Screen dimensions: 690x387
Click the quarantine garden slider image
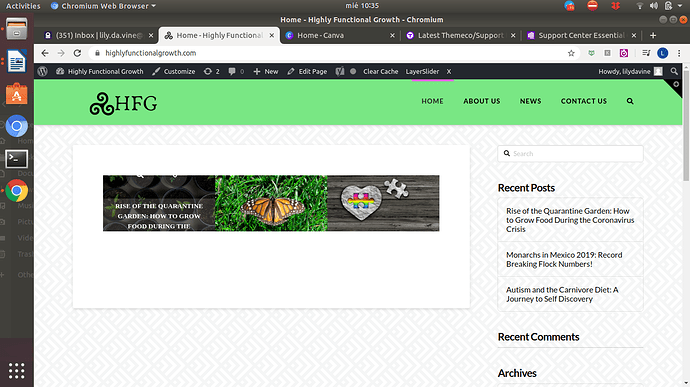pos(159,203)
